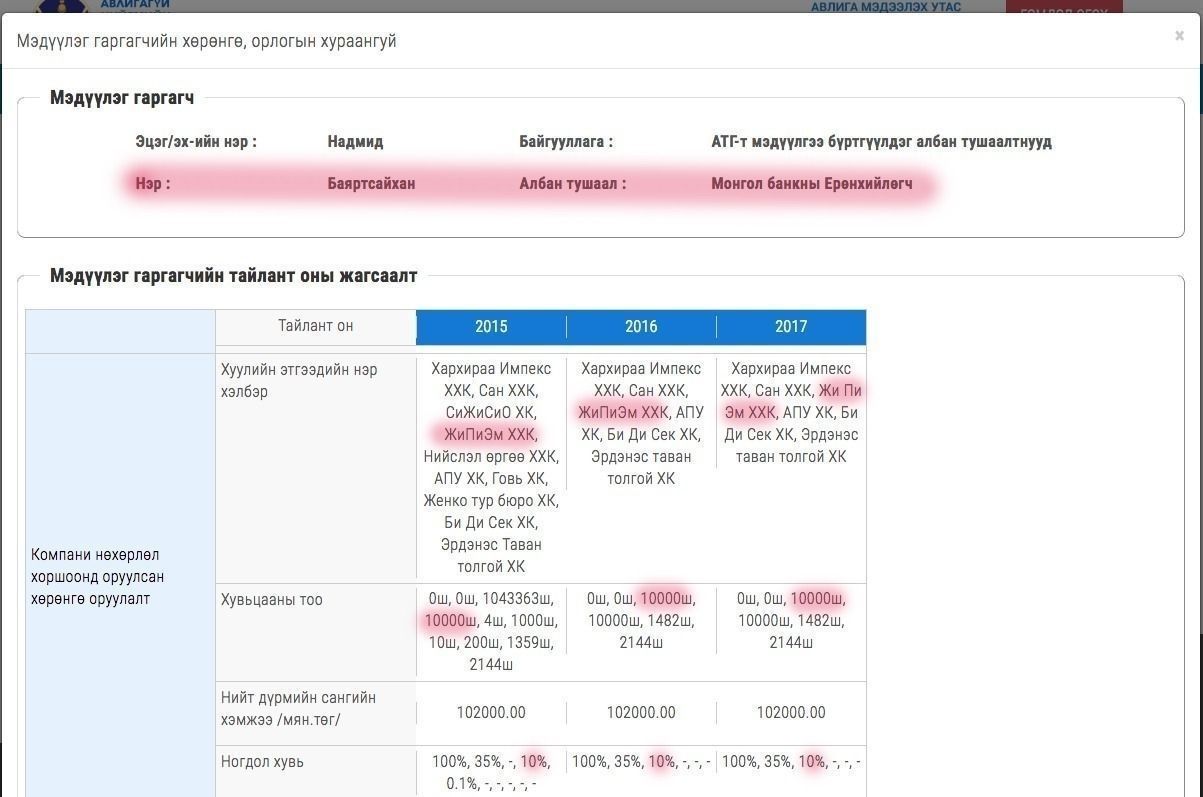Click the dialog title text at the top
The width and height of the screenshot is (1203, 797).
click(207, 41)
